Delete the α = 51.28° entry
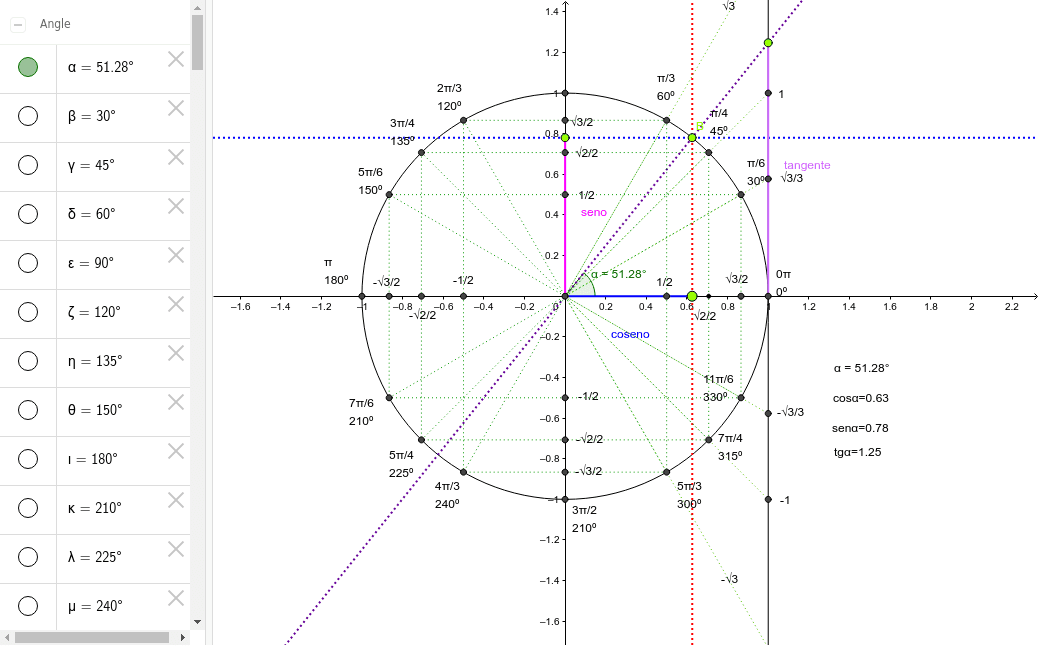1040x647 pixels. 176,59
